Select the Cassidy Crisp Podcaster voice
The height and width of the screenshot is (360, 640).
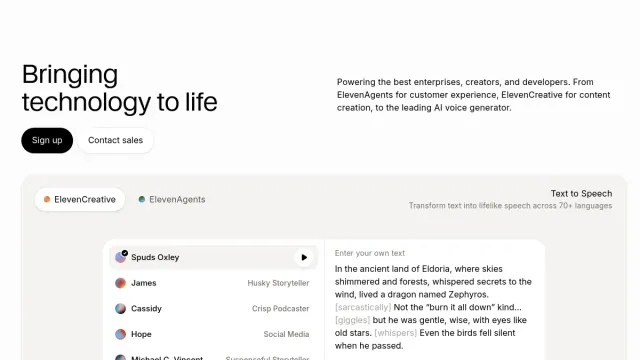pyautogui.click(x=213, y=309)
